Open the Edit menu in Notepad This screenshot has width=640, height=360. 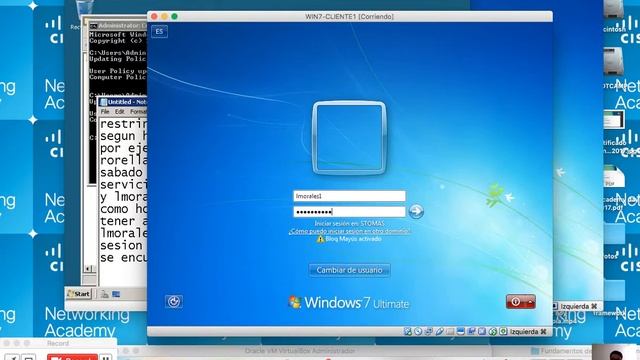point(119,111)
